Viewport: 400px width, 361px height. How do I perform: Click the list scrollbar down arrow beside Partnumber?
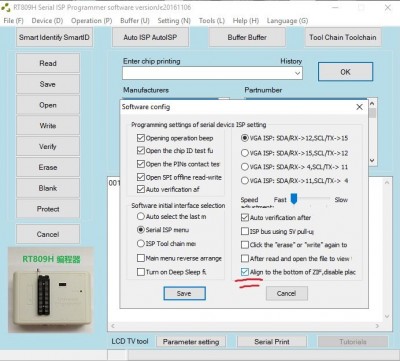pyautogui.click(x=372, y=160)
